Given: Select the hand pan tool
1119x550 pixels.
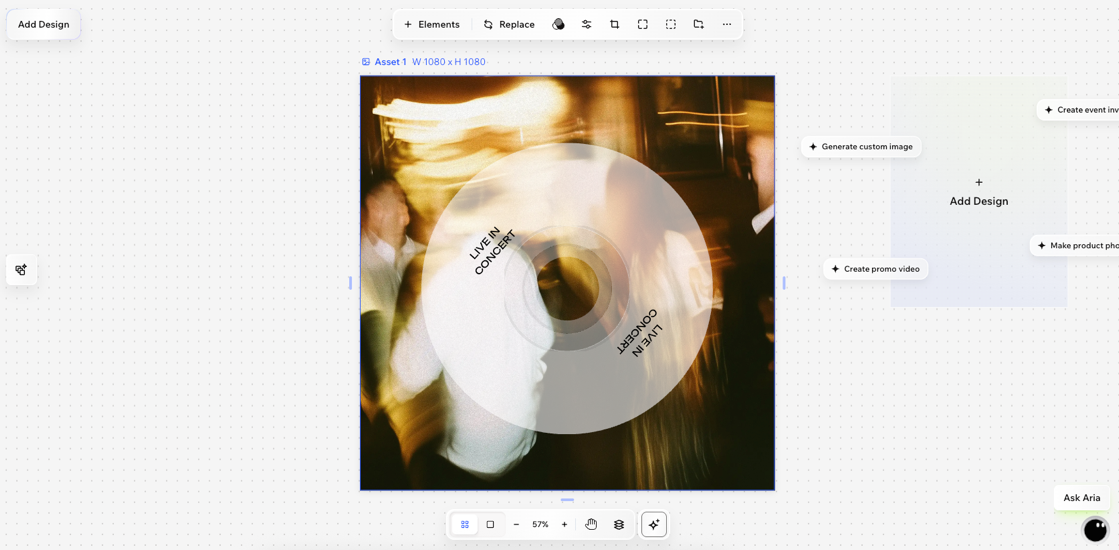Looking at the screenshot, I should [591, 524].
